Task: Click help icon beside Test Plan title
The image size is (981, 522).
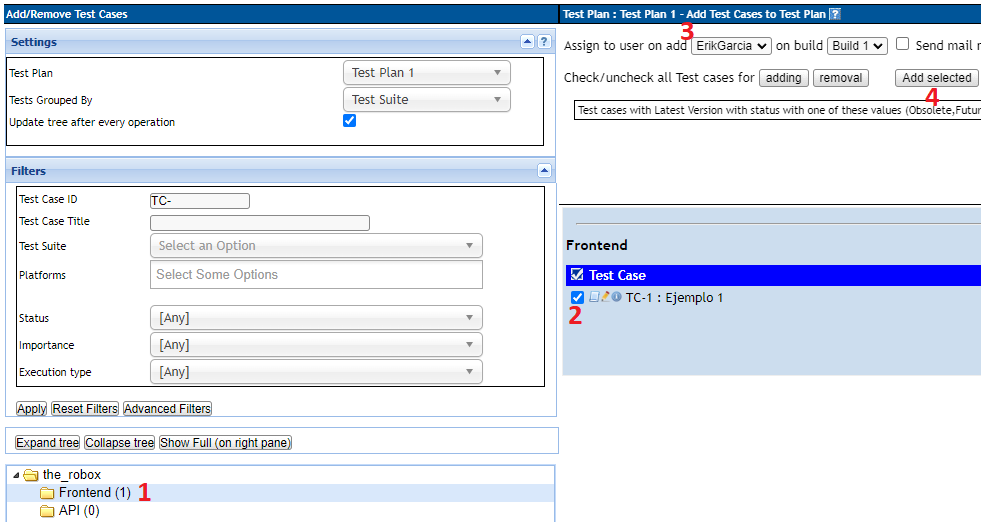Action: pos(835,14)
